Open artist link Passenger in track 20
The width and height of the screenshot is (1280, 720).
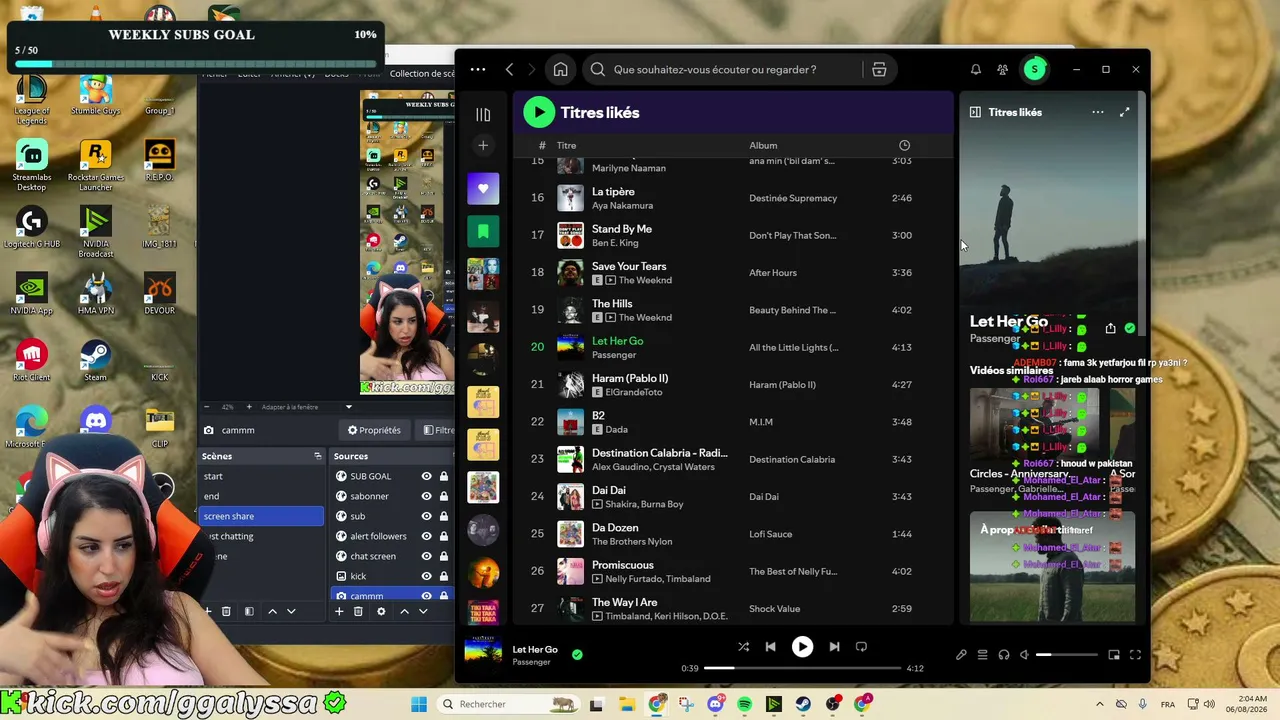coord(614,355)
